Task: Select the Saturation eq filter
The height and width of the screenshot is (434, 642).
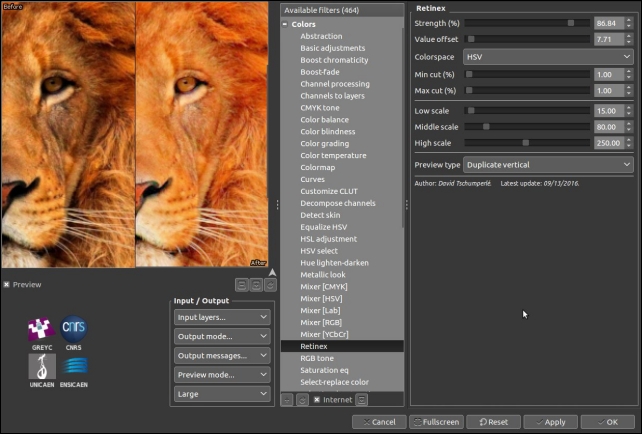Action: pos(324,370)
